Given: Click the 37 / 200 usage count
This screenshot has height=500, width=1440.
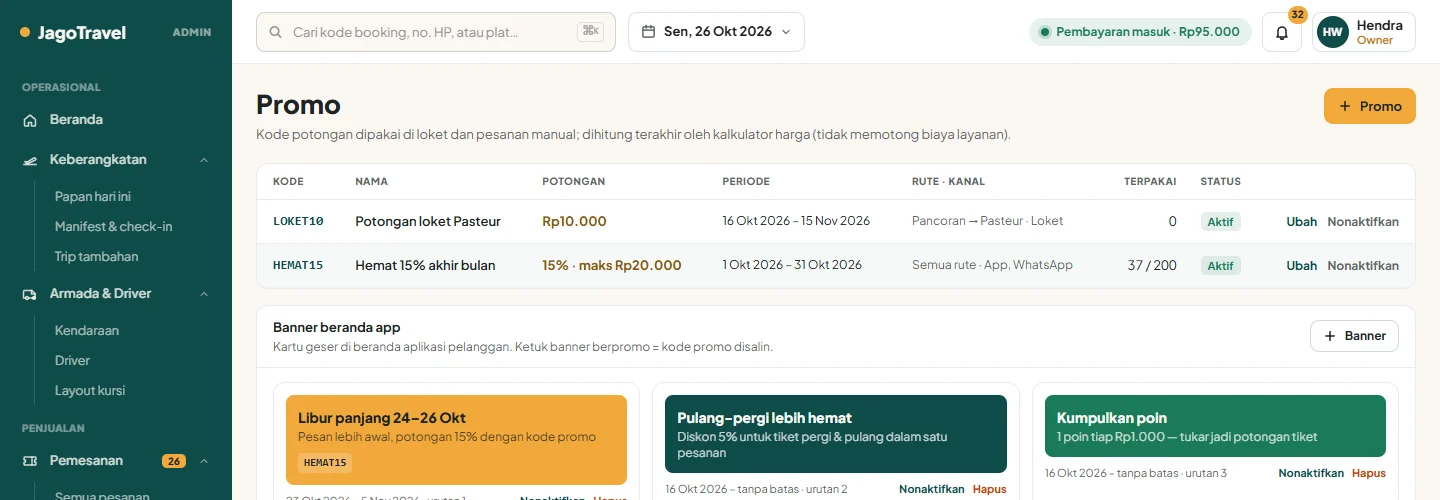Looking at the screenshot, I should pos(1152,266).
